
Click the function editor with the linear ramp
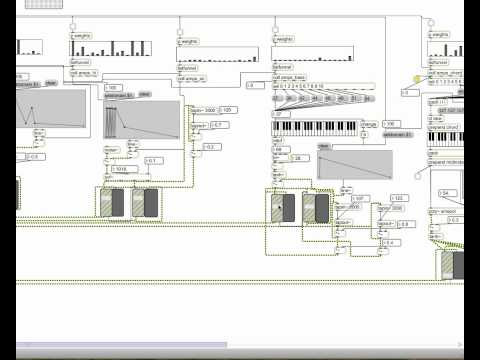[x=355, y=165]
